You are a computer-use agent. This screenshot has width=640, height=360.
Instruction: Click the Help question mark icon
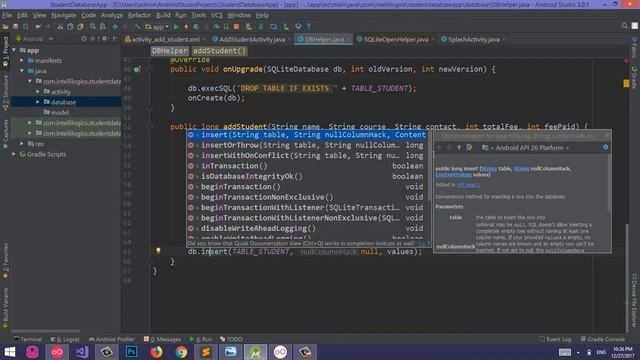coord(309,27)
